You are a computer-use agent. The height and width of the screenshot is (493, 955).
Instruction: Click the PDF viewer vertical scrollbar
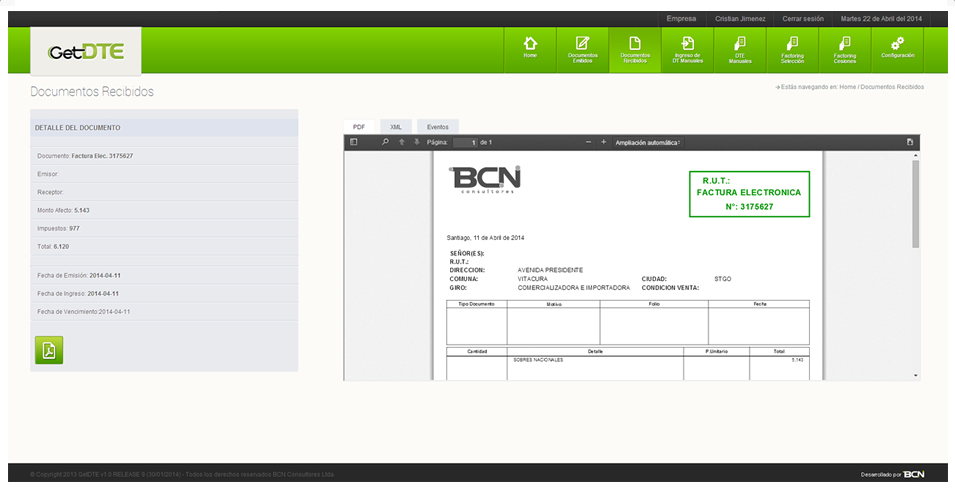point(915,204)
